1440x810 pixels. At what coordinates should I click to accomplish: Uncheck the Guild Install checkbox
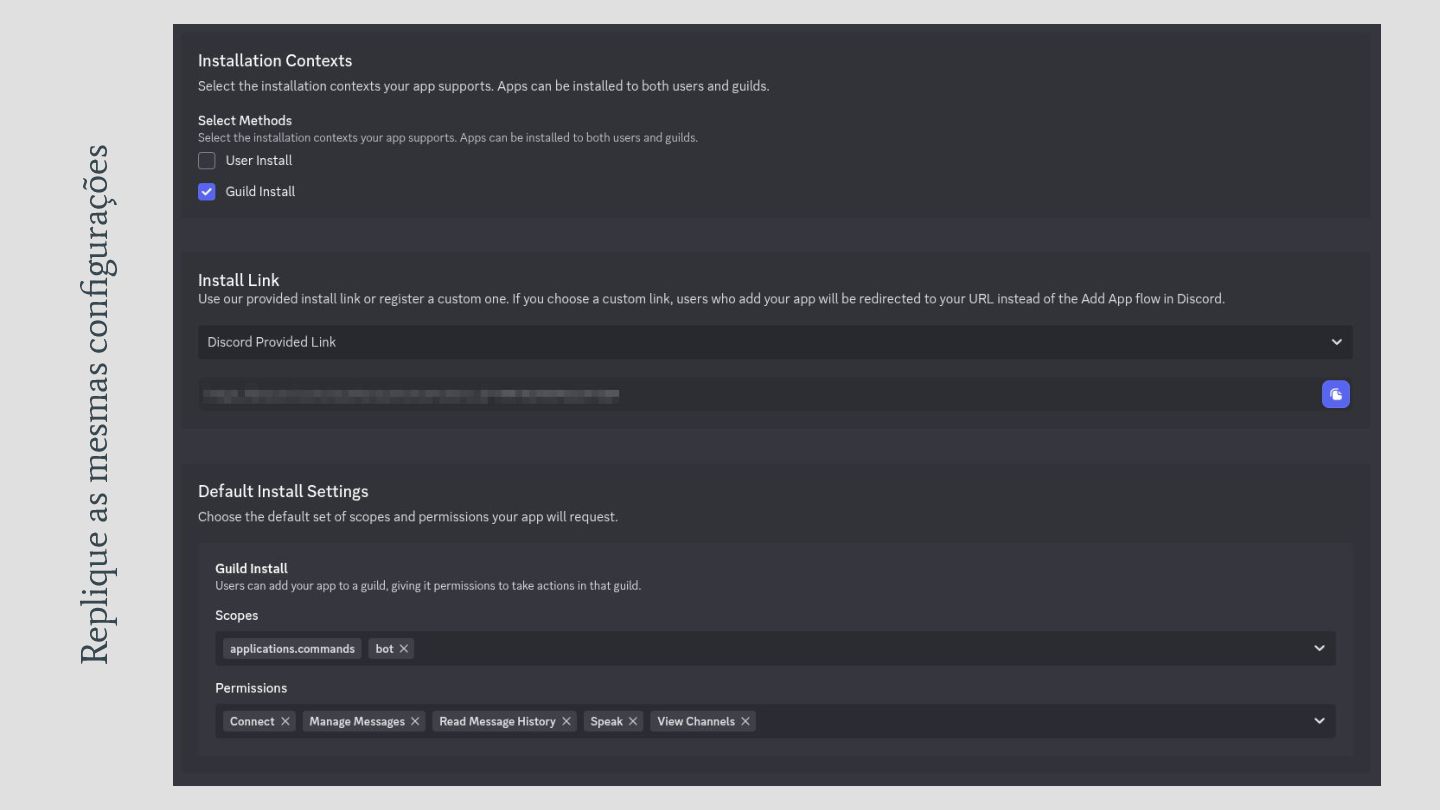click(207, 192)
